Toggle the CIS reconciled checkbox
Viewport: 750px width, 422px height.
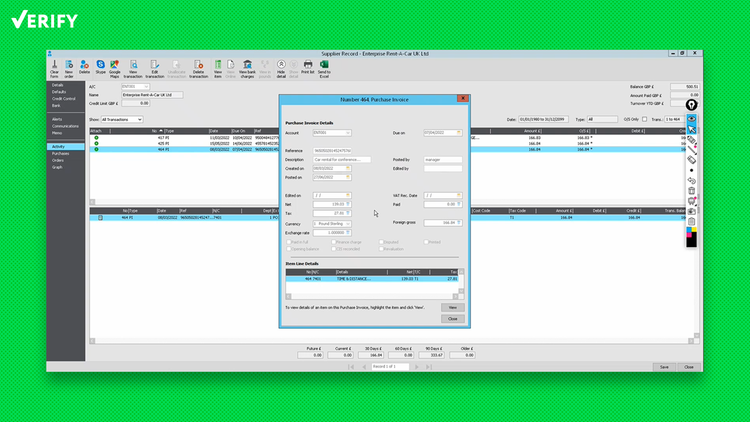click(333, 249)
